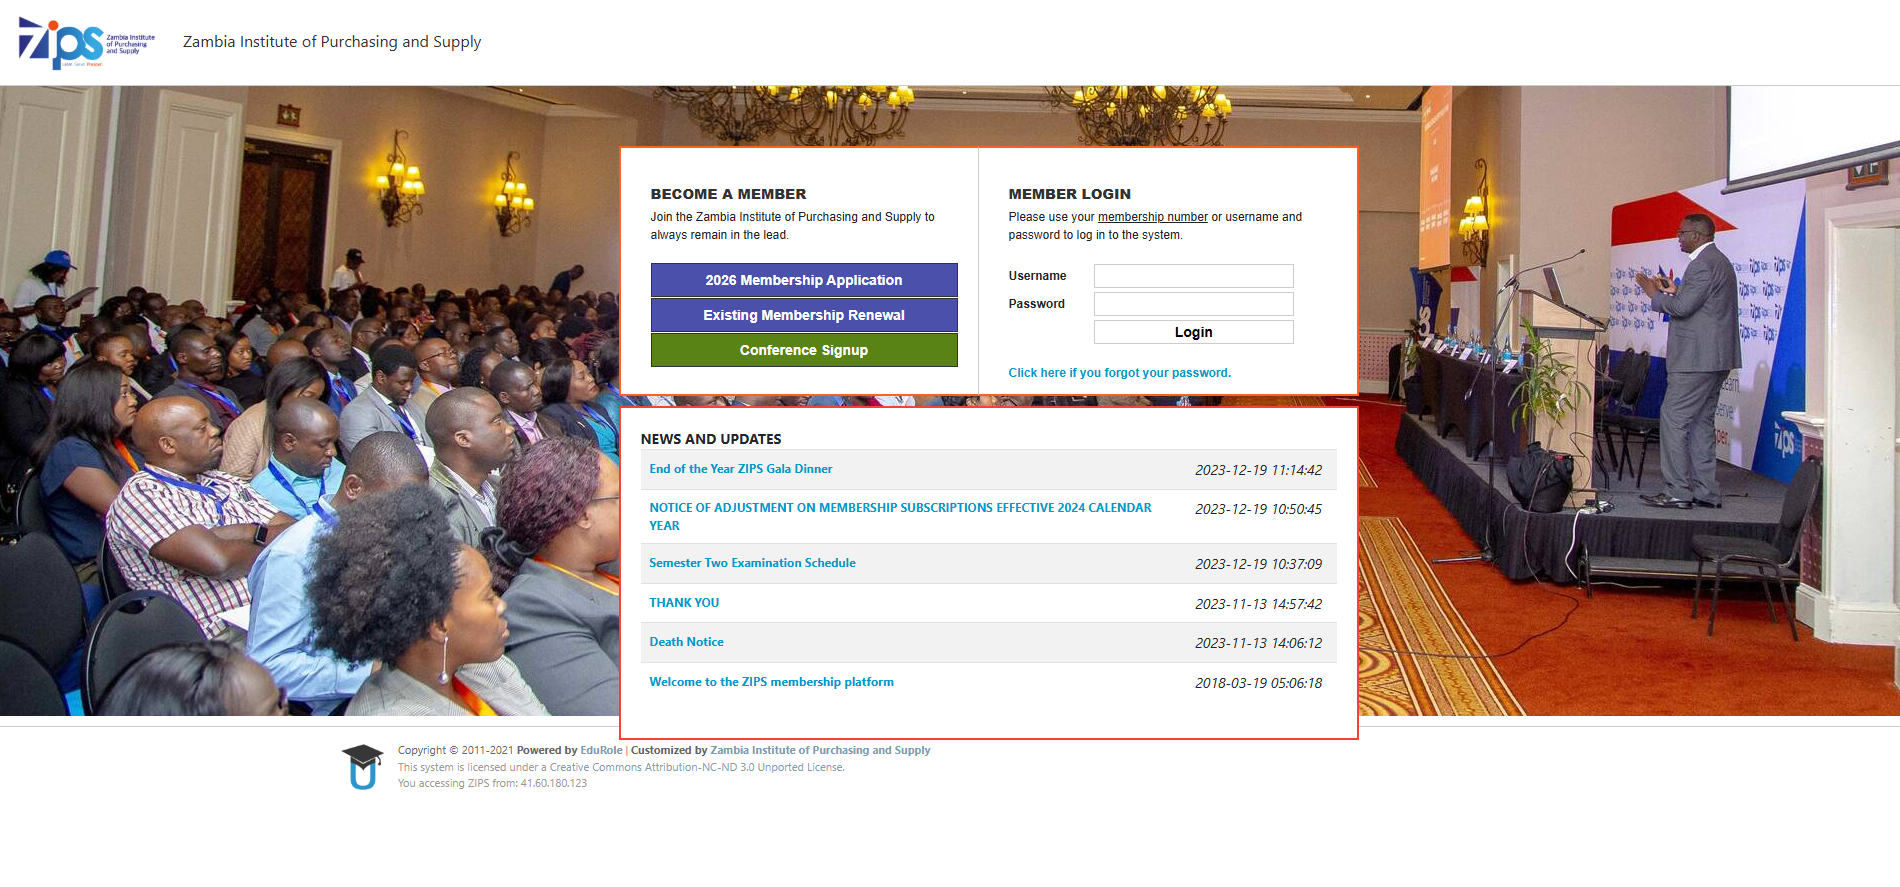Click the ZIPS logo in header
1900x887 pixels.
coord(86,43)
